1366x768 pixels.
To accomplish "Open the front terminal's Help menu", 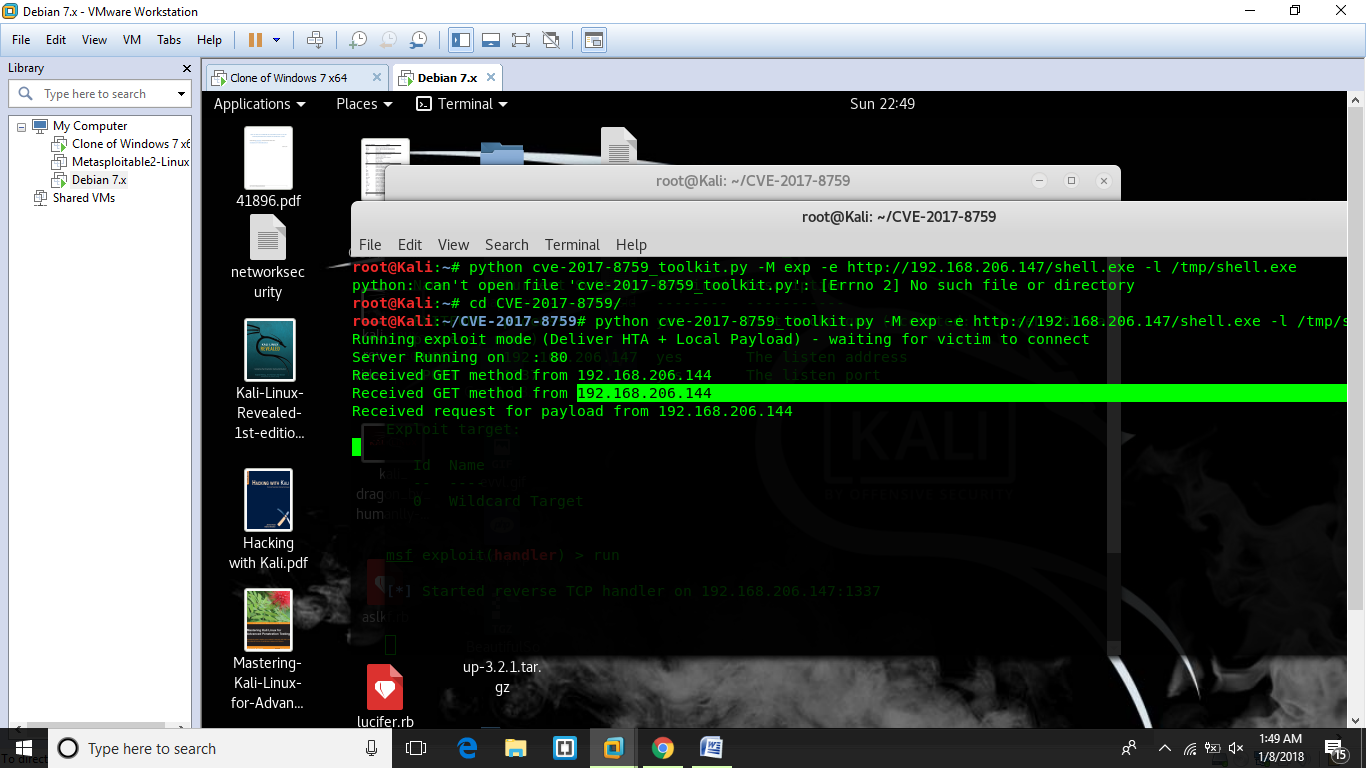I will [x=631, y=245].
